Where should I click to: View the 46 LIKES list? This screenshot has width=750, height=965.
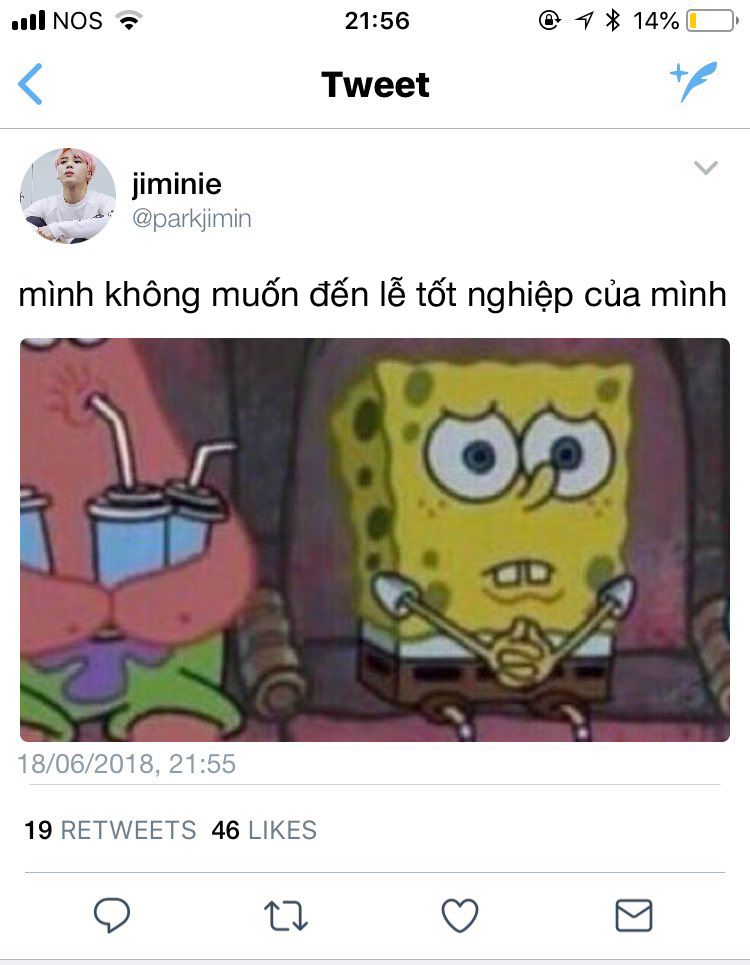(264, 830)
